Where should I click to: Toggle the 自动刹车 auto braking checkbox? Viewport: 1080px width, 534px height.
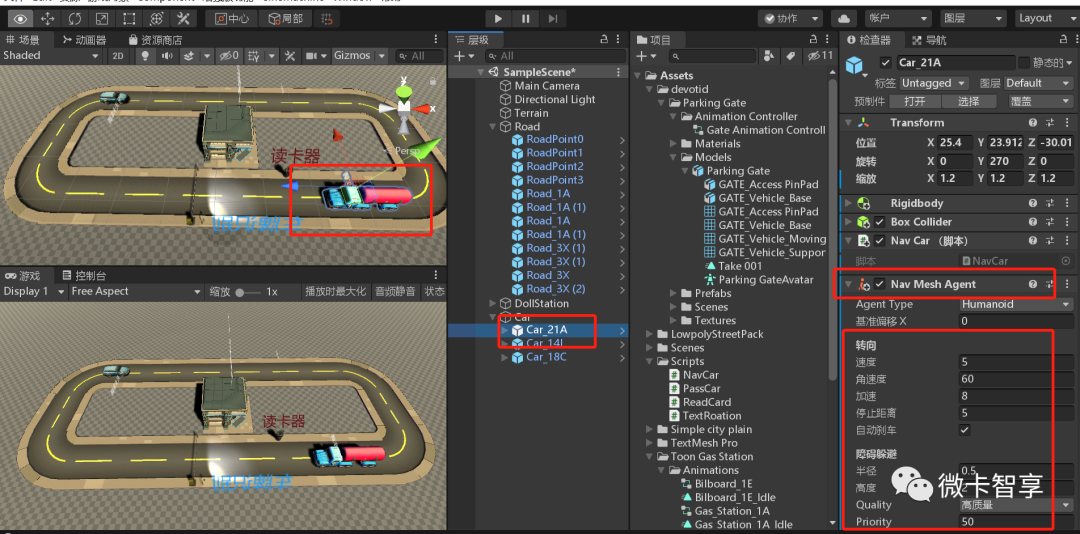[x=964, y=430]
